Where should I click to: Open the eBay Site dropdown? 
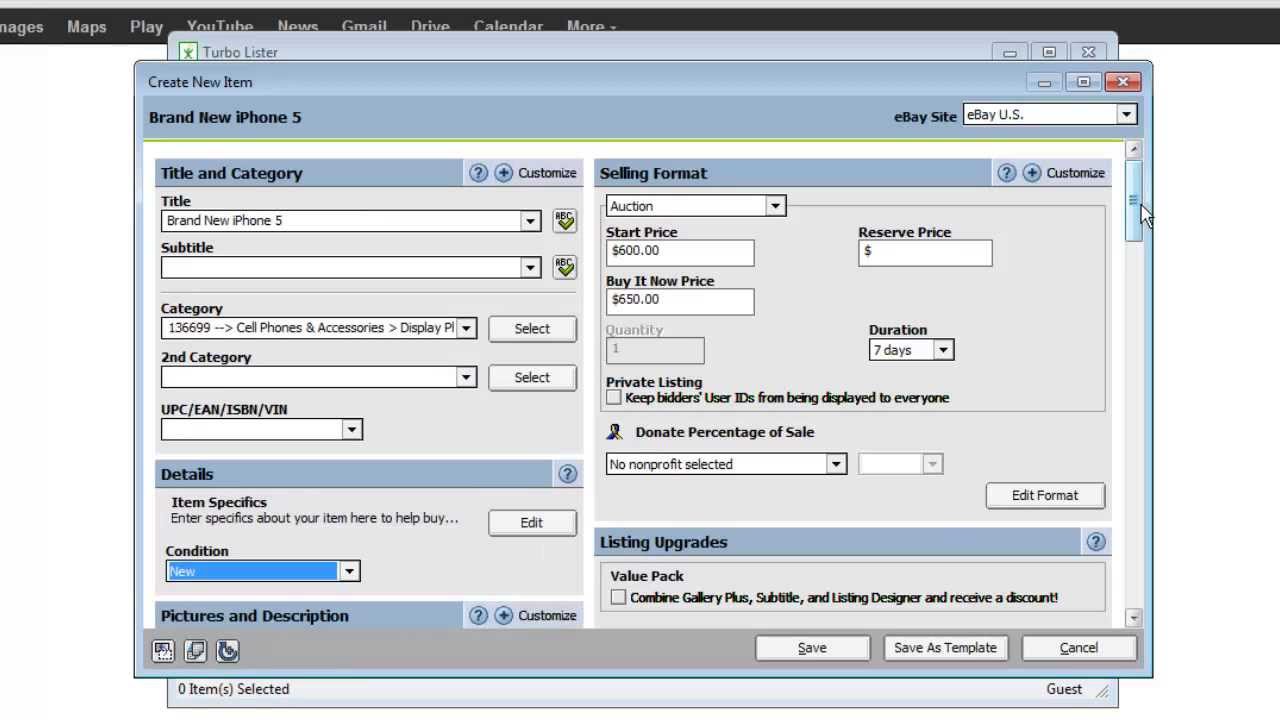coord(1126,115)
